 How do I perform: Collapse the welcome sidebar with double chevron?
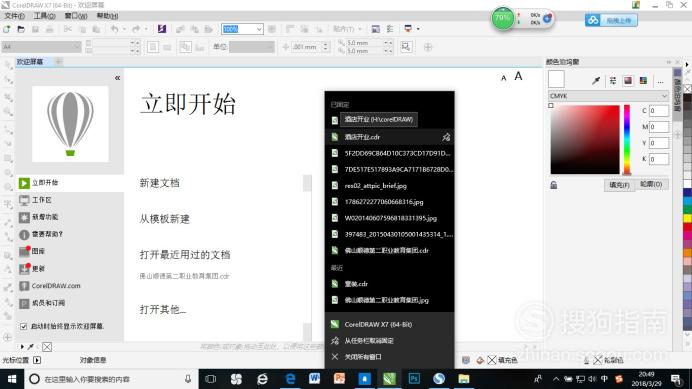117,78
